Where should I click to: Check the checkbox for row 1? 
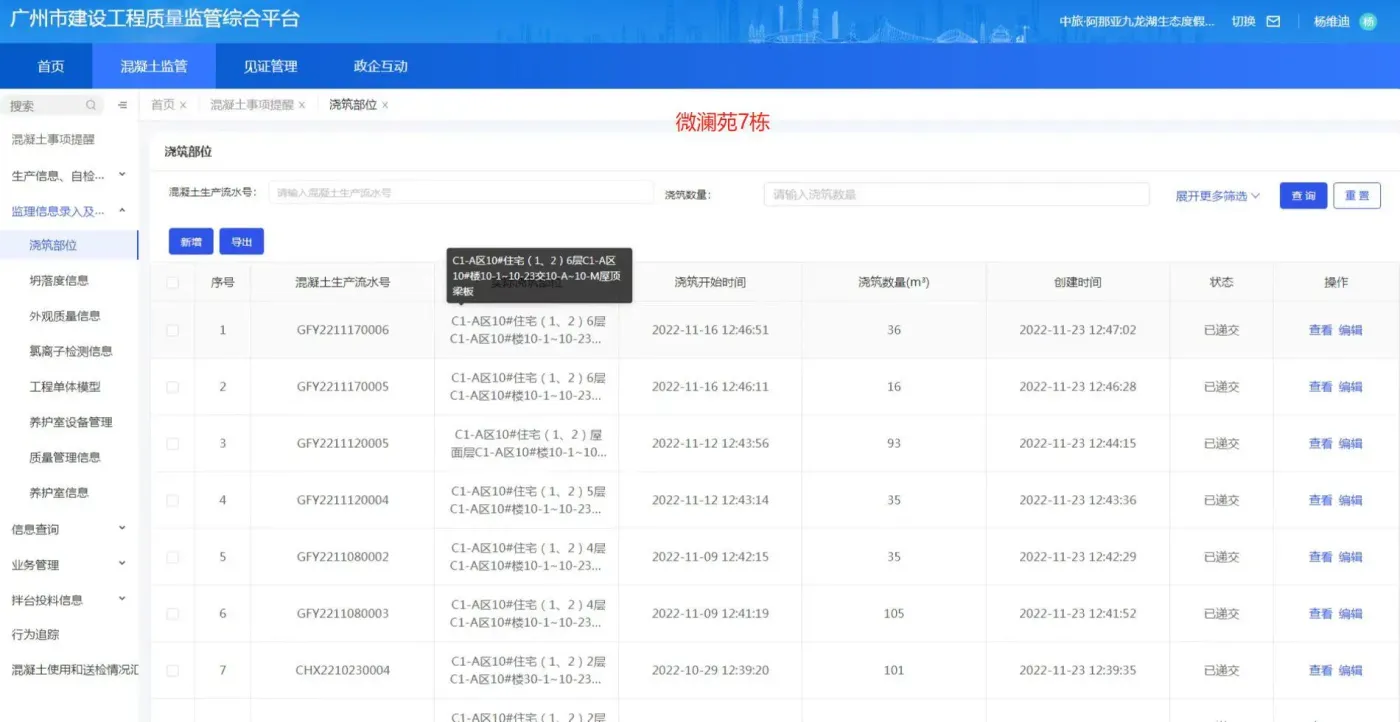[x=173, y=330]
